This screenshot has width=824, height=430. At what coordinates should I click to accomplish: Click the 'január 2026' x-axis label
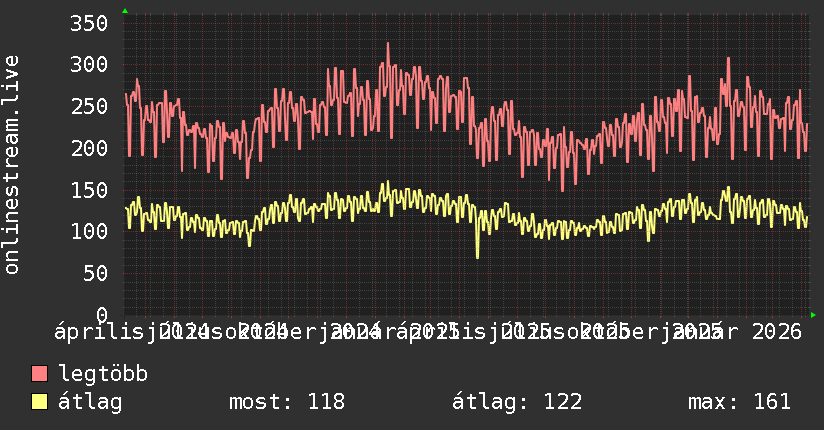pyautogui.click(x=738, y=332)
